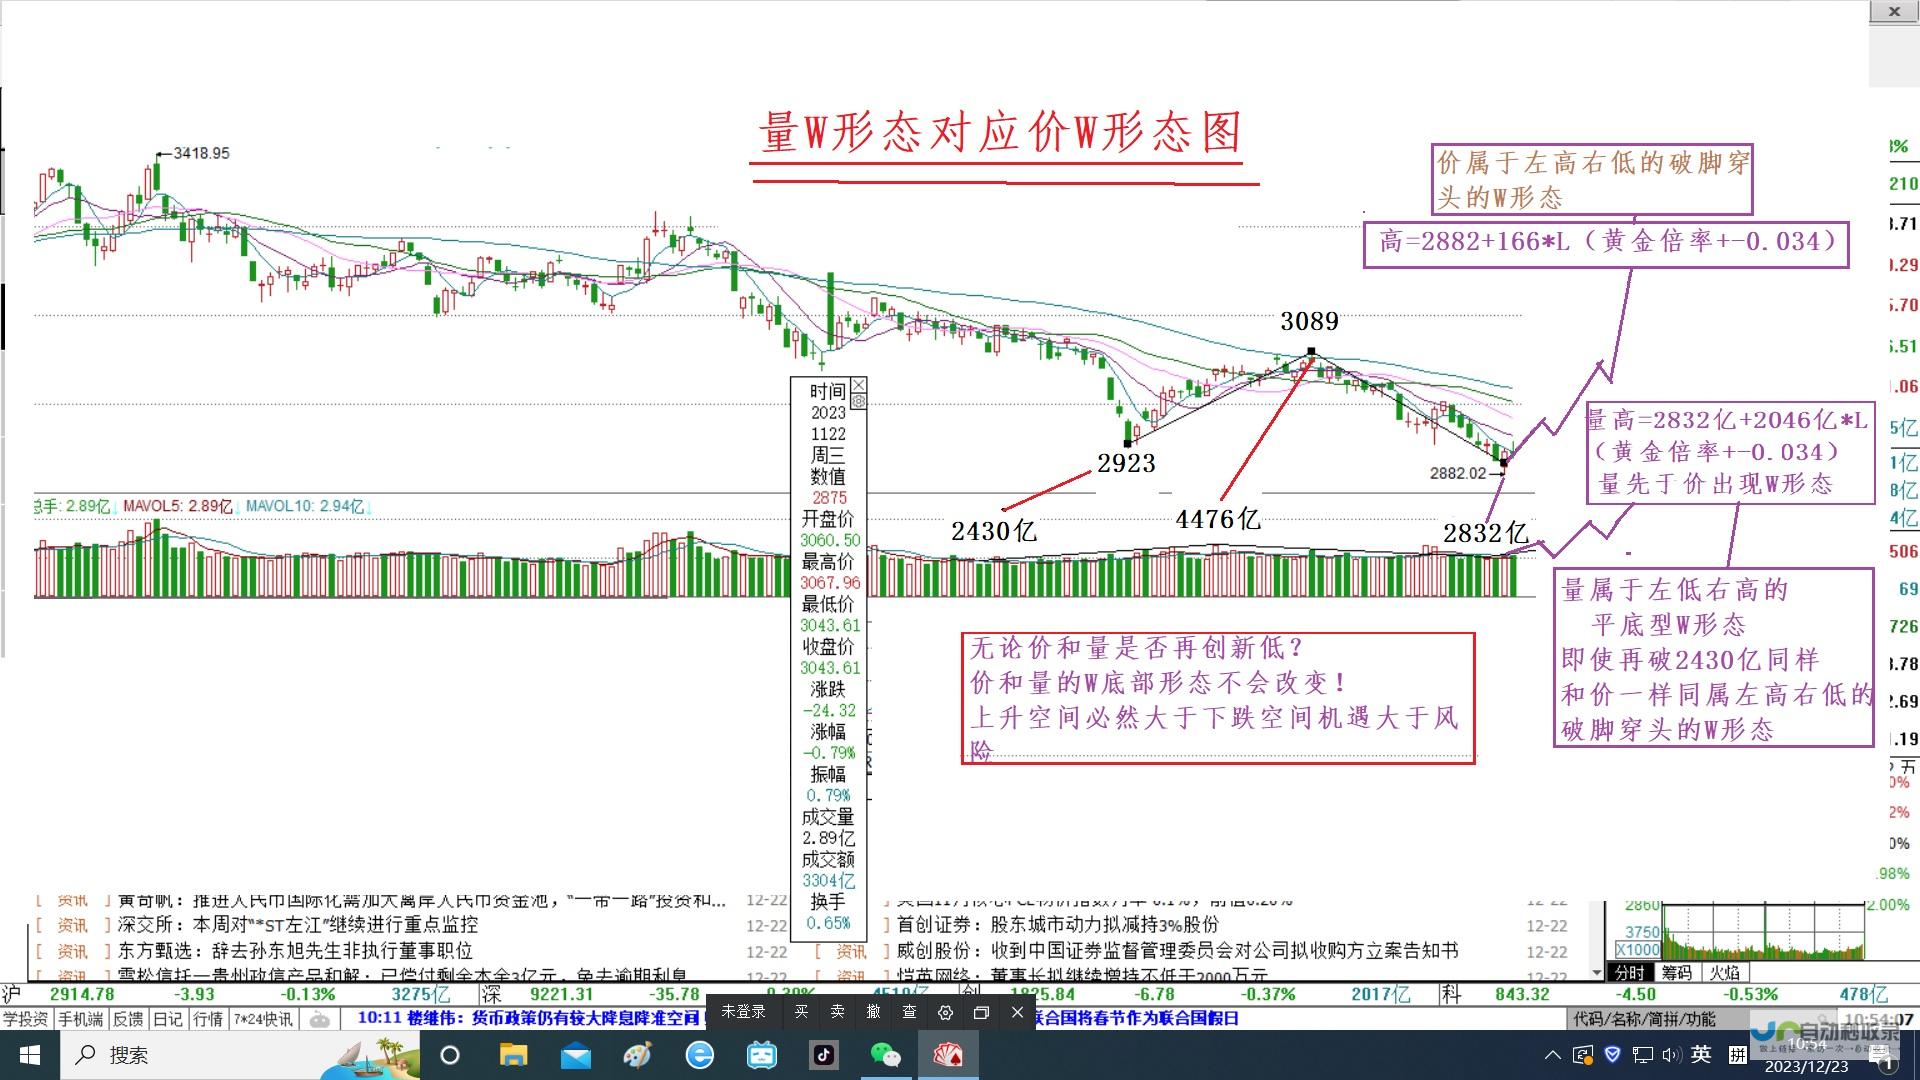Click 2882.02 low price marker on chart
The width and height of the screenshot is (1920, 1080).
click(x=1458, y=473)
